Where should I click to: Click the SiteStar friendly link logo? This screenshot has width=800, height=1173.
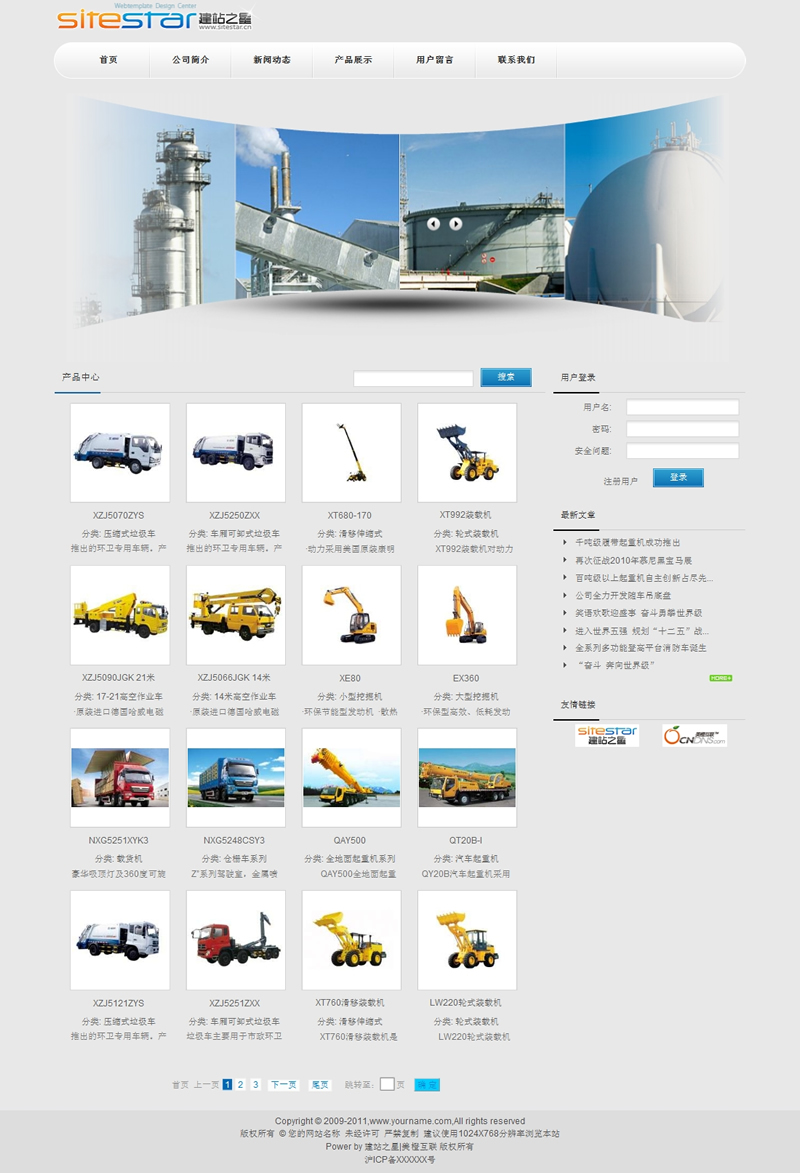(607, 736)
